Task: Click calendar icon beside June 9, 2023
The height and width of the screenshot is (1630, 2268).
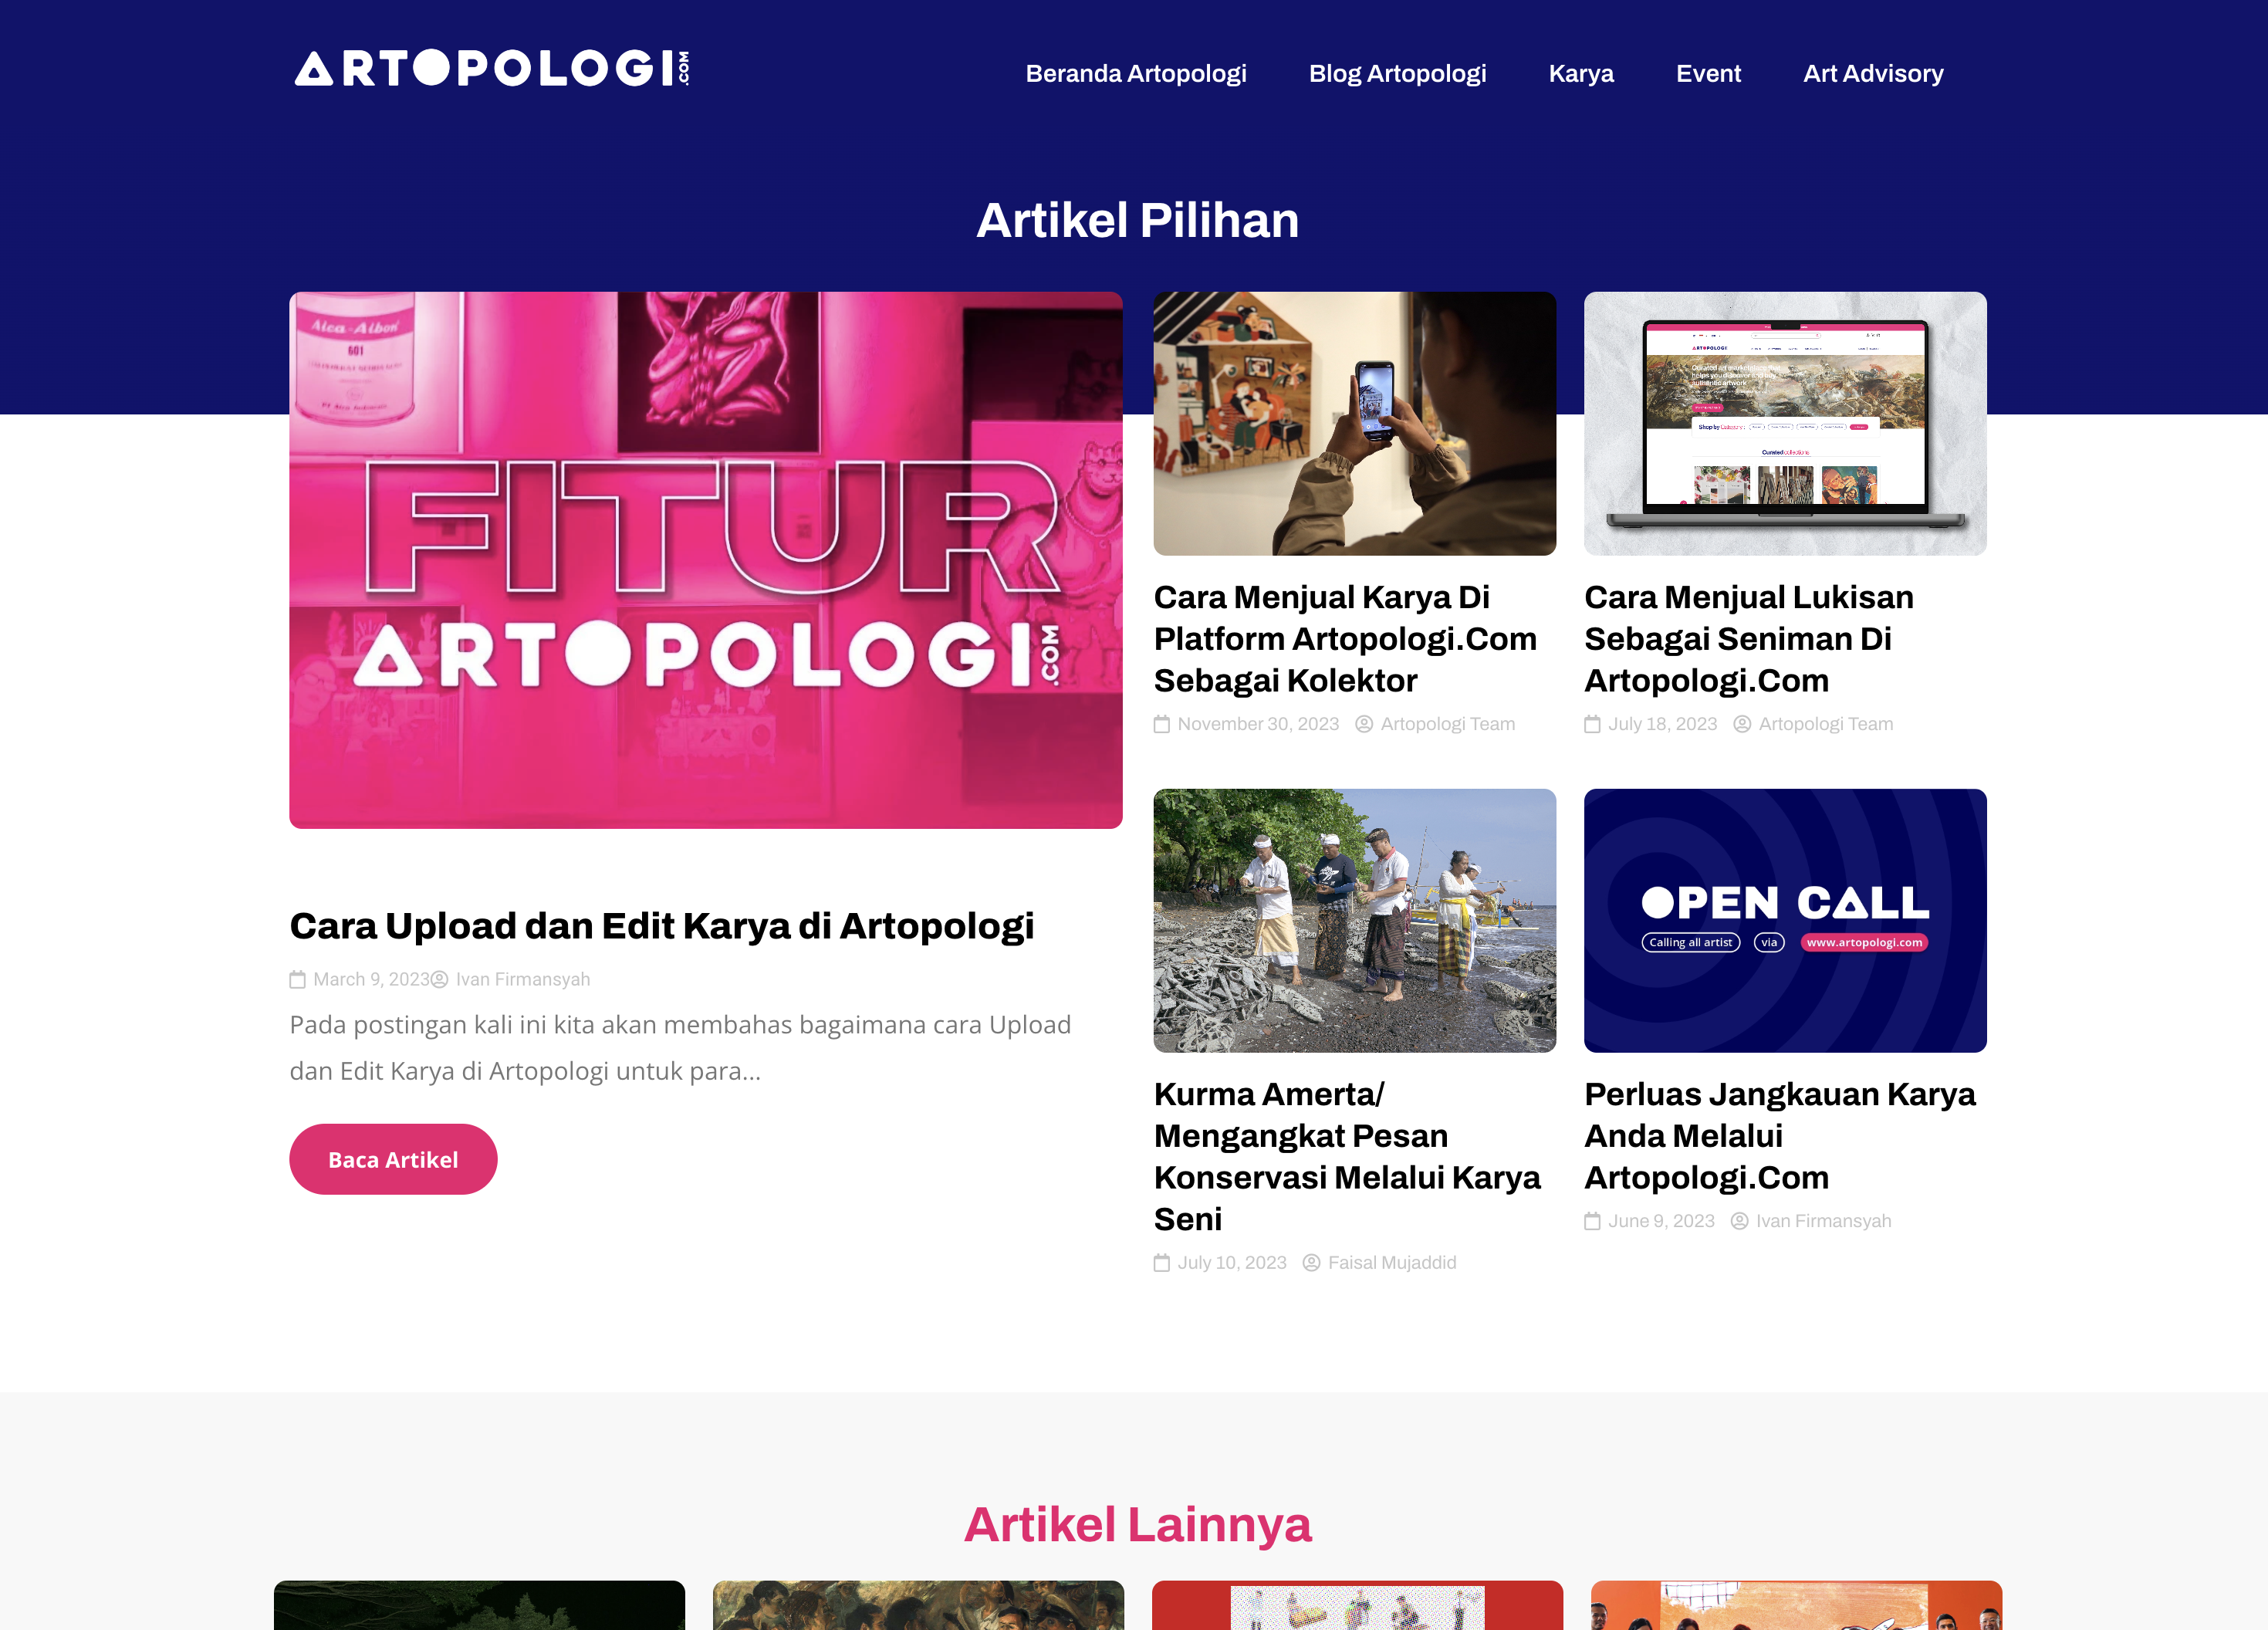Action: coord(1593,1221)
